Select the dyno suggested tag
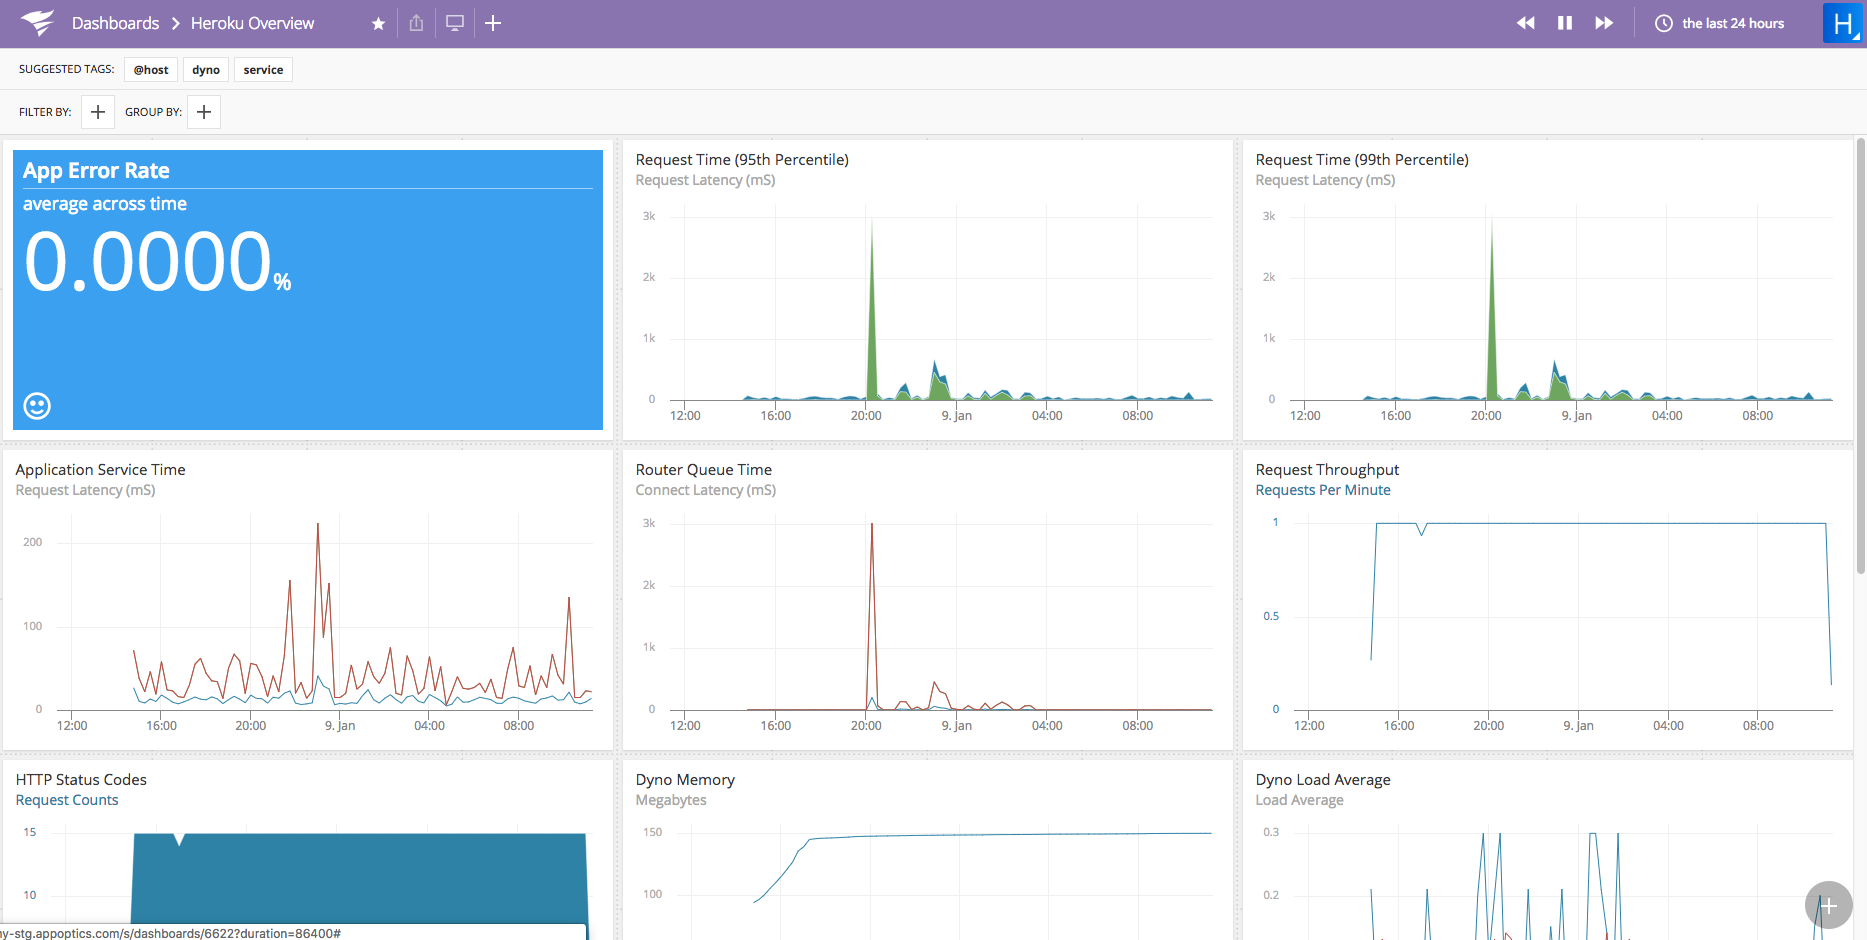This screenshot has width=1867, height=940. tap(205, 69)
